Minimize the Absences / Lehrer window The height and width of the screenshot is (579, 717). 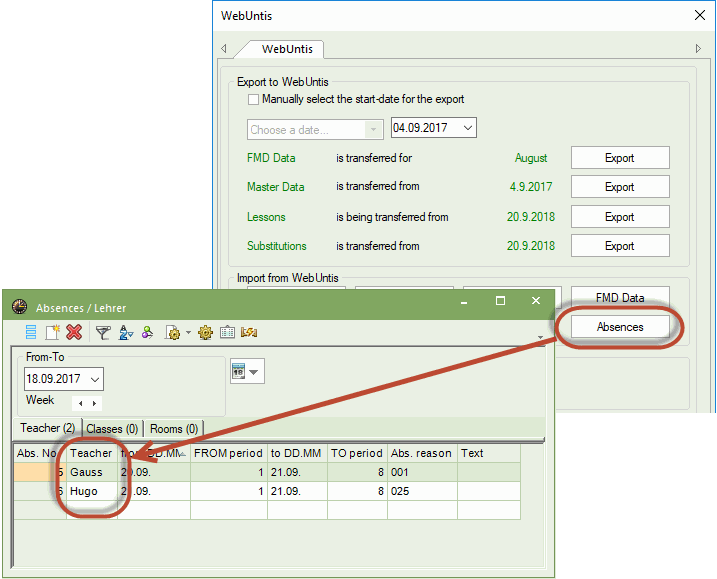(464, 302)
